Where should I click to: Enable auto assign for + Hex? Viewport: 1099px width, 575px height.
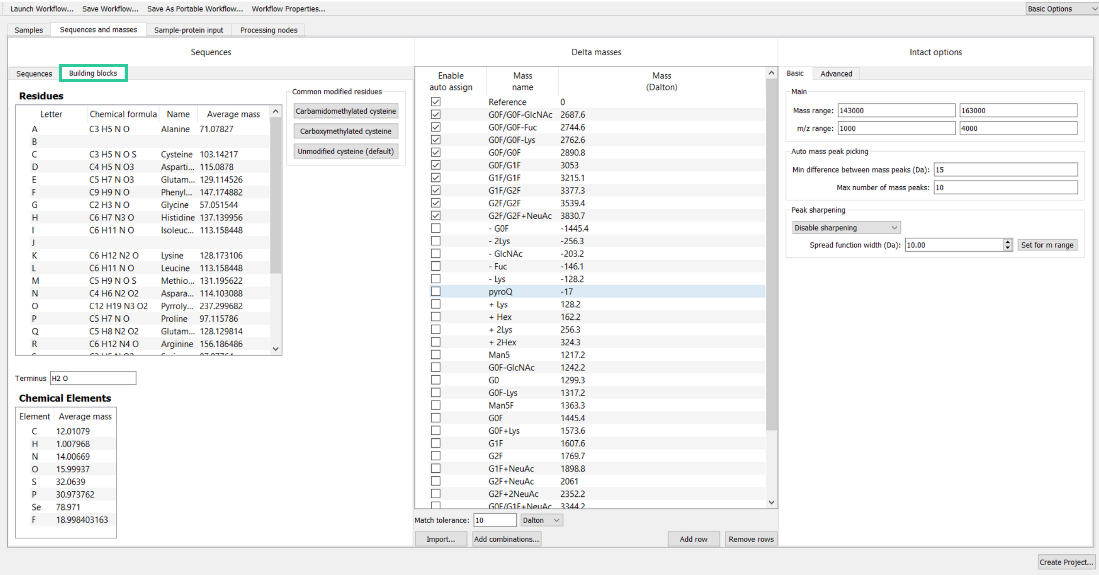[436, 316]
